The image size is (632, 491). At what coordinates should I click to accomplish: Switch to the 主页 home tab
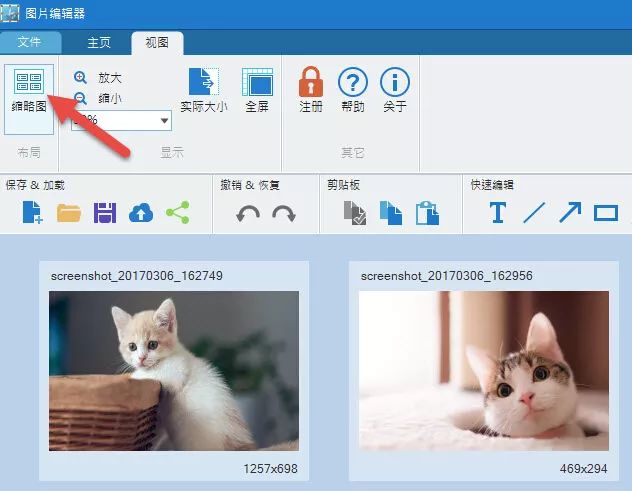[99, 43]
